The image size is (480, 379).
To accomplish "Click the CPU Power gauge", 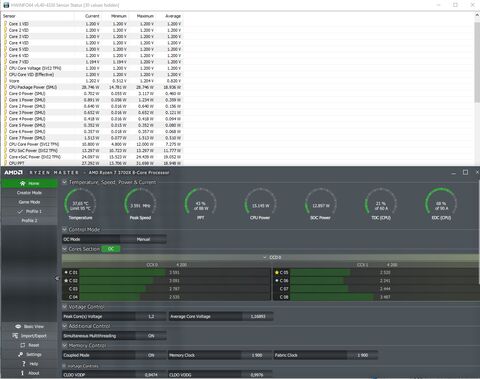I will [x=260, y=204].
